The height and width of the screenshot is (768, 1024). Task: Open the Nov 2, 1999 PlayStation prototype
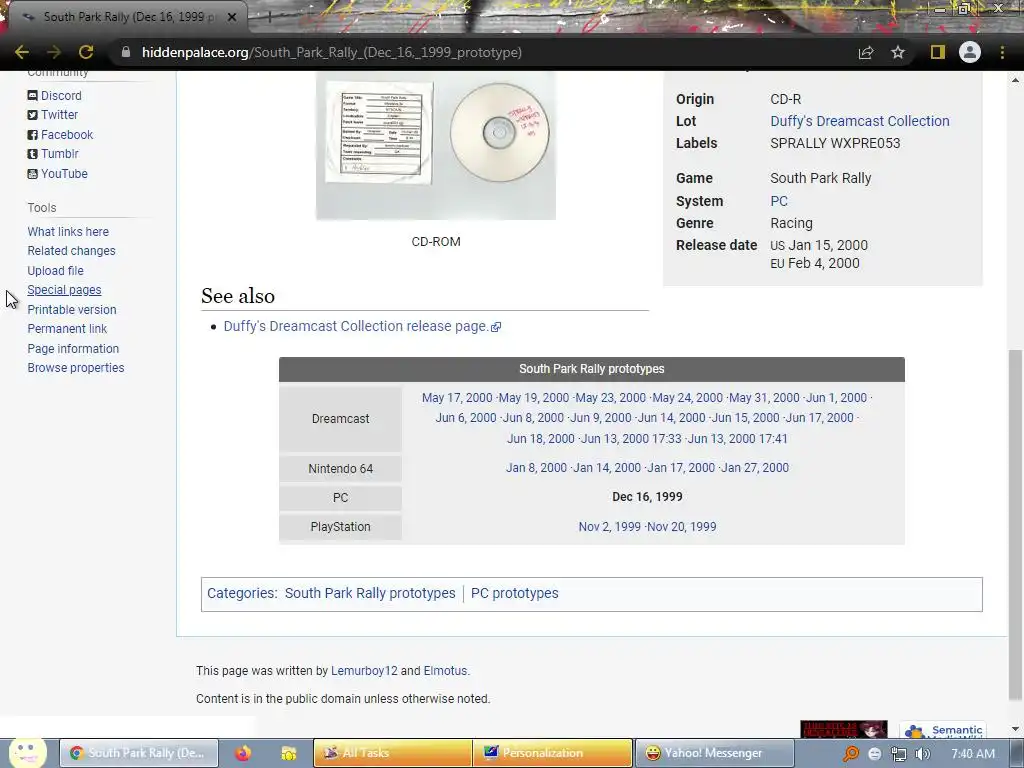click(x=609, y=527)
